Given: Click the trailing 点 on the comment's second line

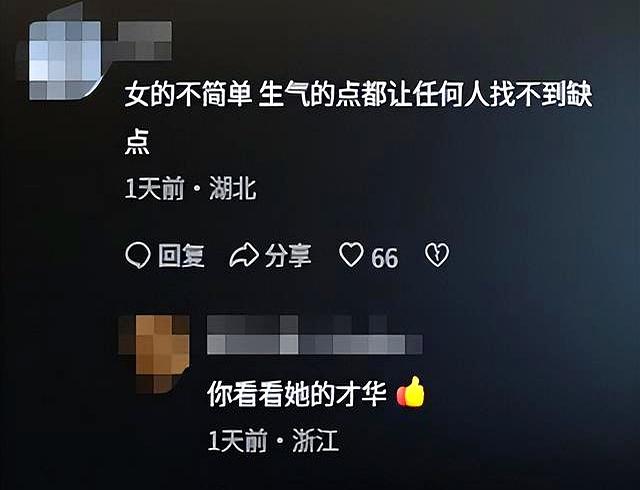Looking at the screenshot, I should (137, 143).
